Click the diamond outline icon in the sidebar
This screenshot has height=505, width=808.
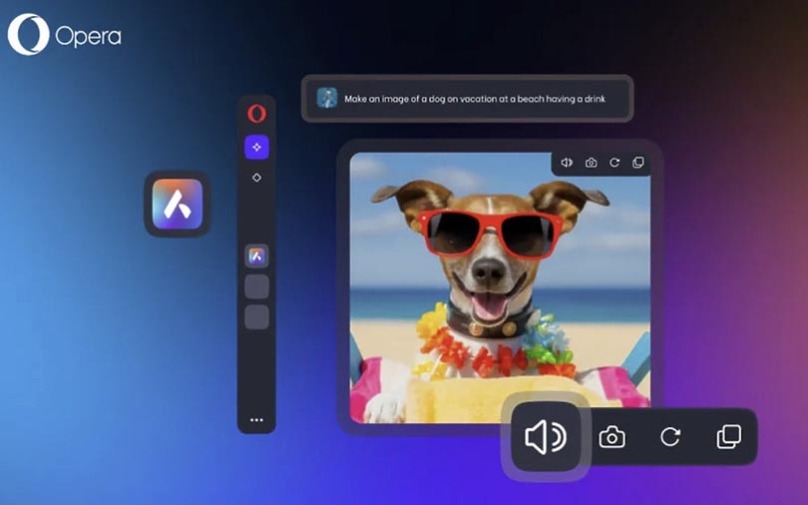click(257, 177)
